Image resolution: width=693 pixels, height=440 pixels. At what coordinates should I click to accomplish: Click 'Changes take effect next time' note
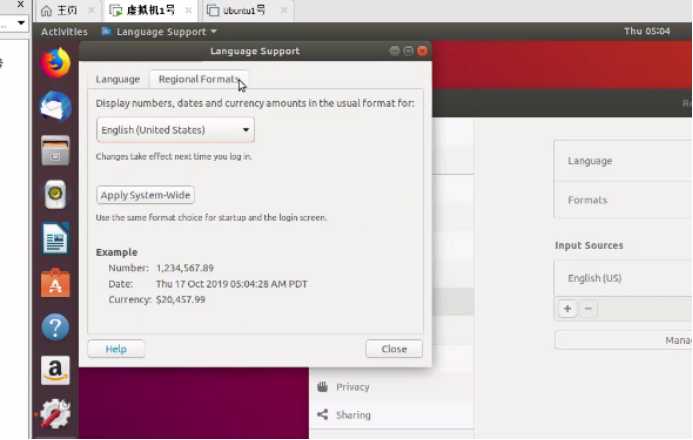174,156
